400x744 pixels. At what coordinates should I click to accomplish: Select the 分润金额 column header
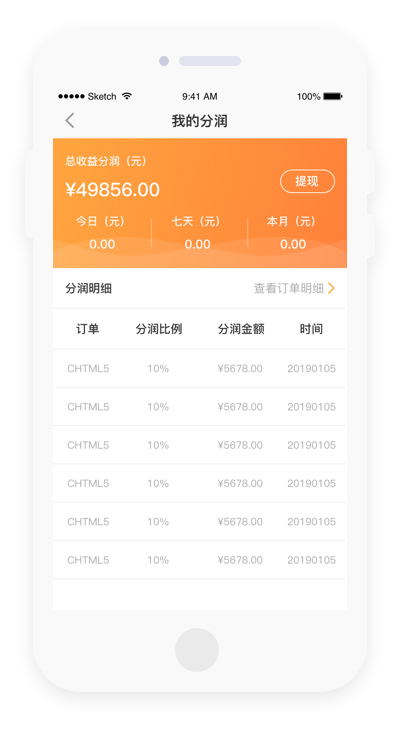[241, 329]
